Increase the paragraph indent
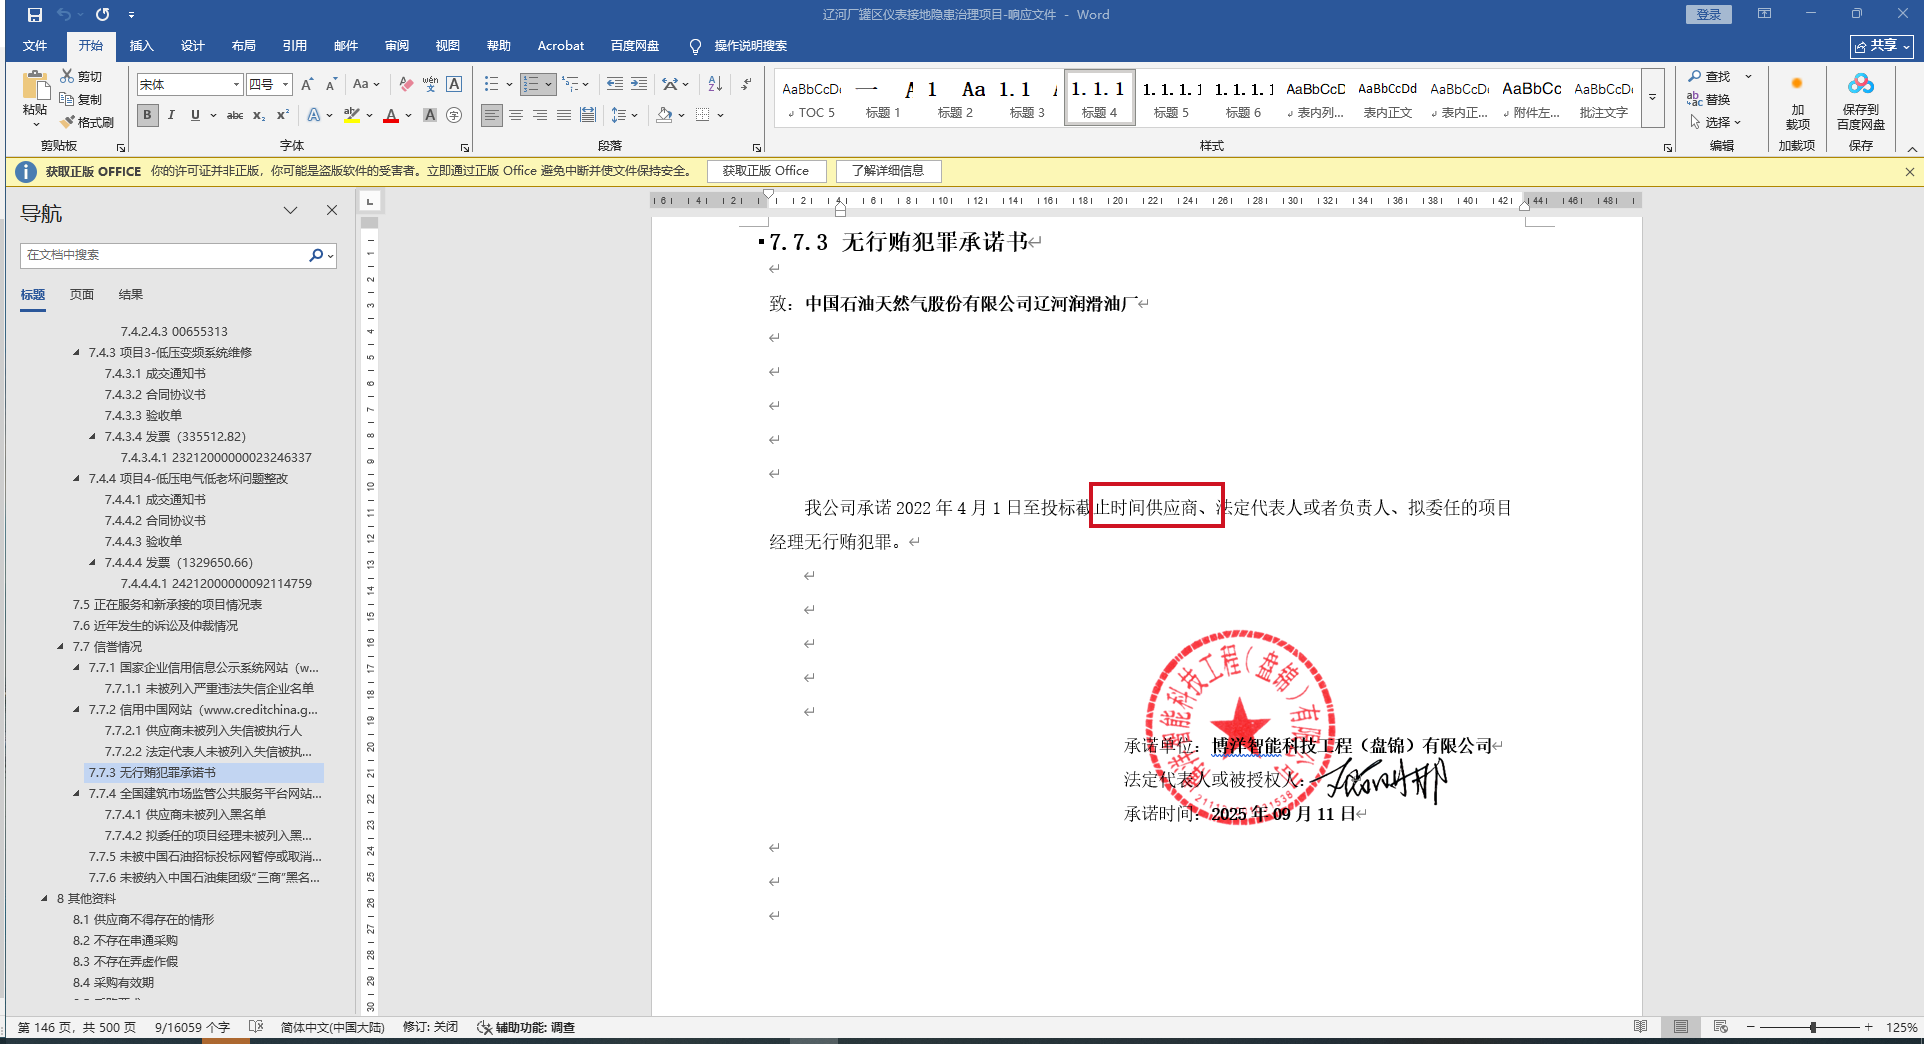Viewport: 1924px width, 1044px height. tap(638, 85)
